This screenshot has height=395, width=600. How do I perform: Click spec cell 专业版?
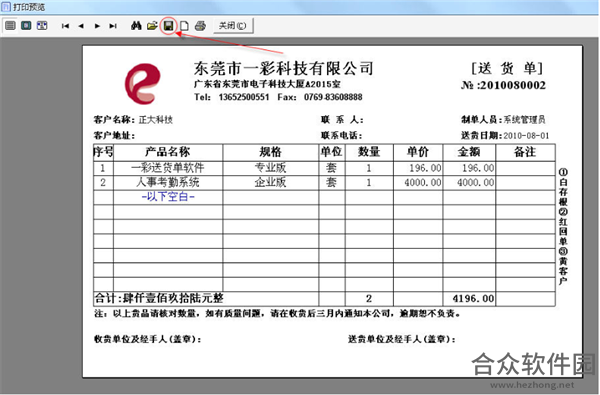tap(271, 168)
